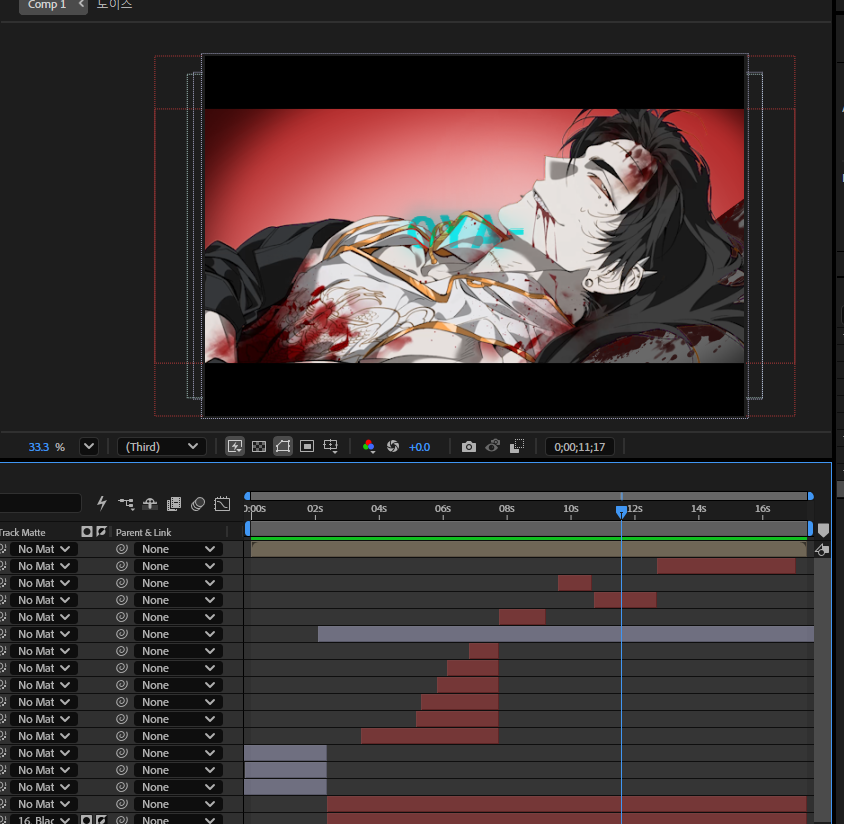
Task: Toggle mask and shape path visibility
Action: (283, 446)
